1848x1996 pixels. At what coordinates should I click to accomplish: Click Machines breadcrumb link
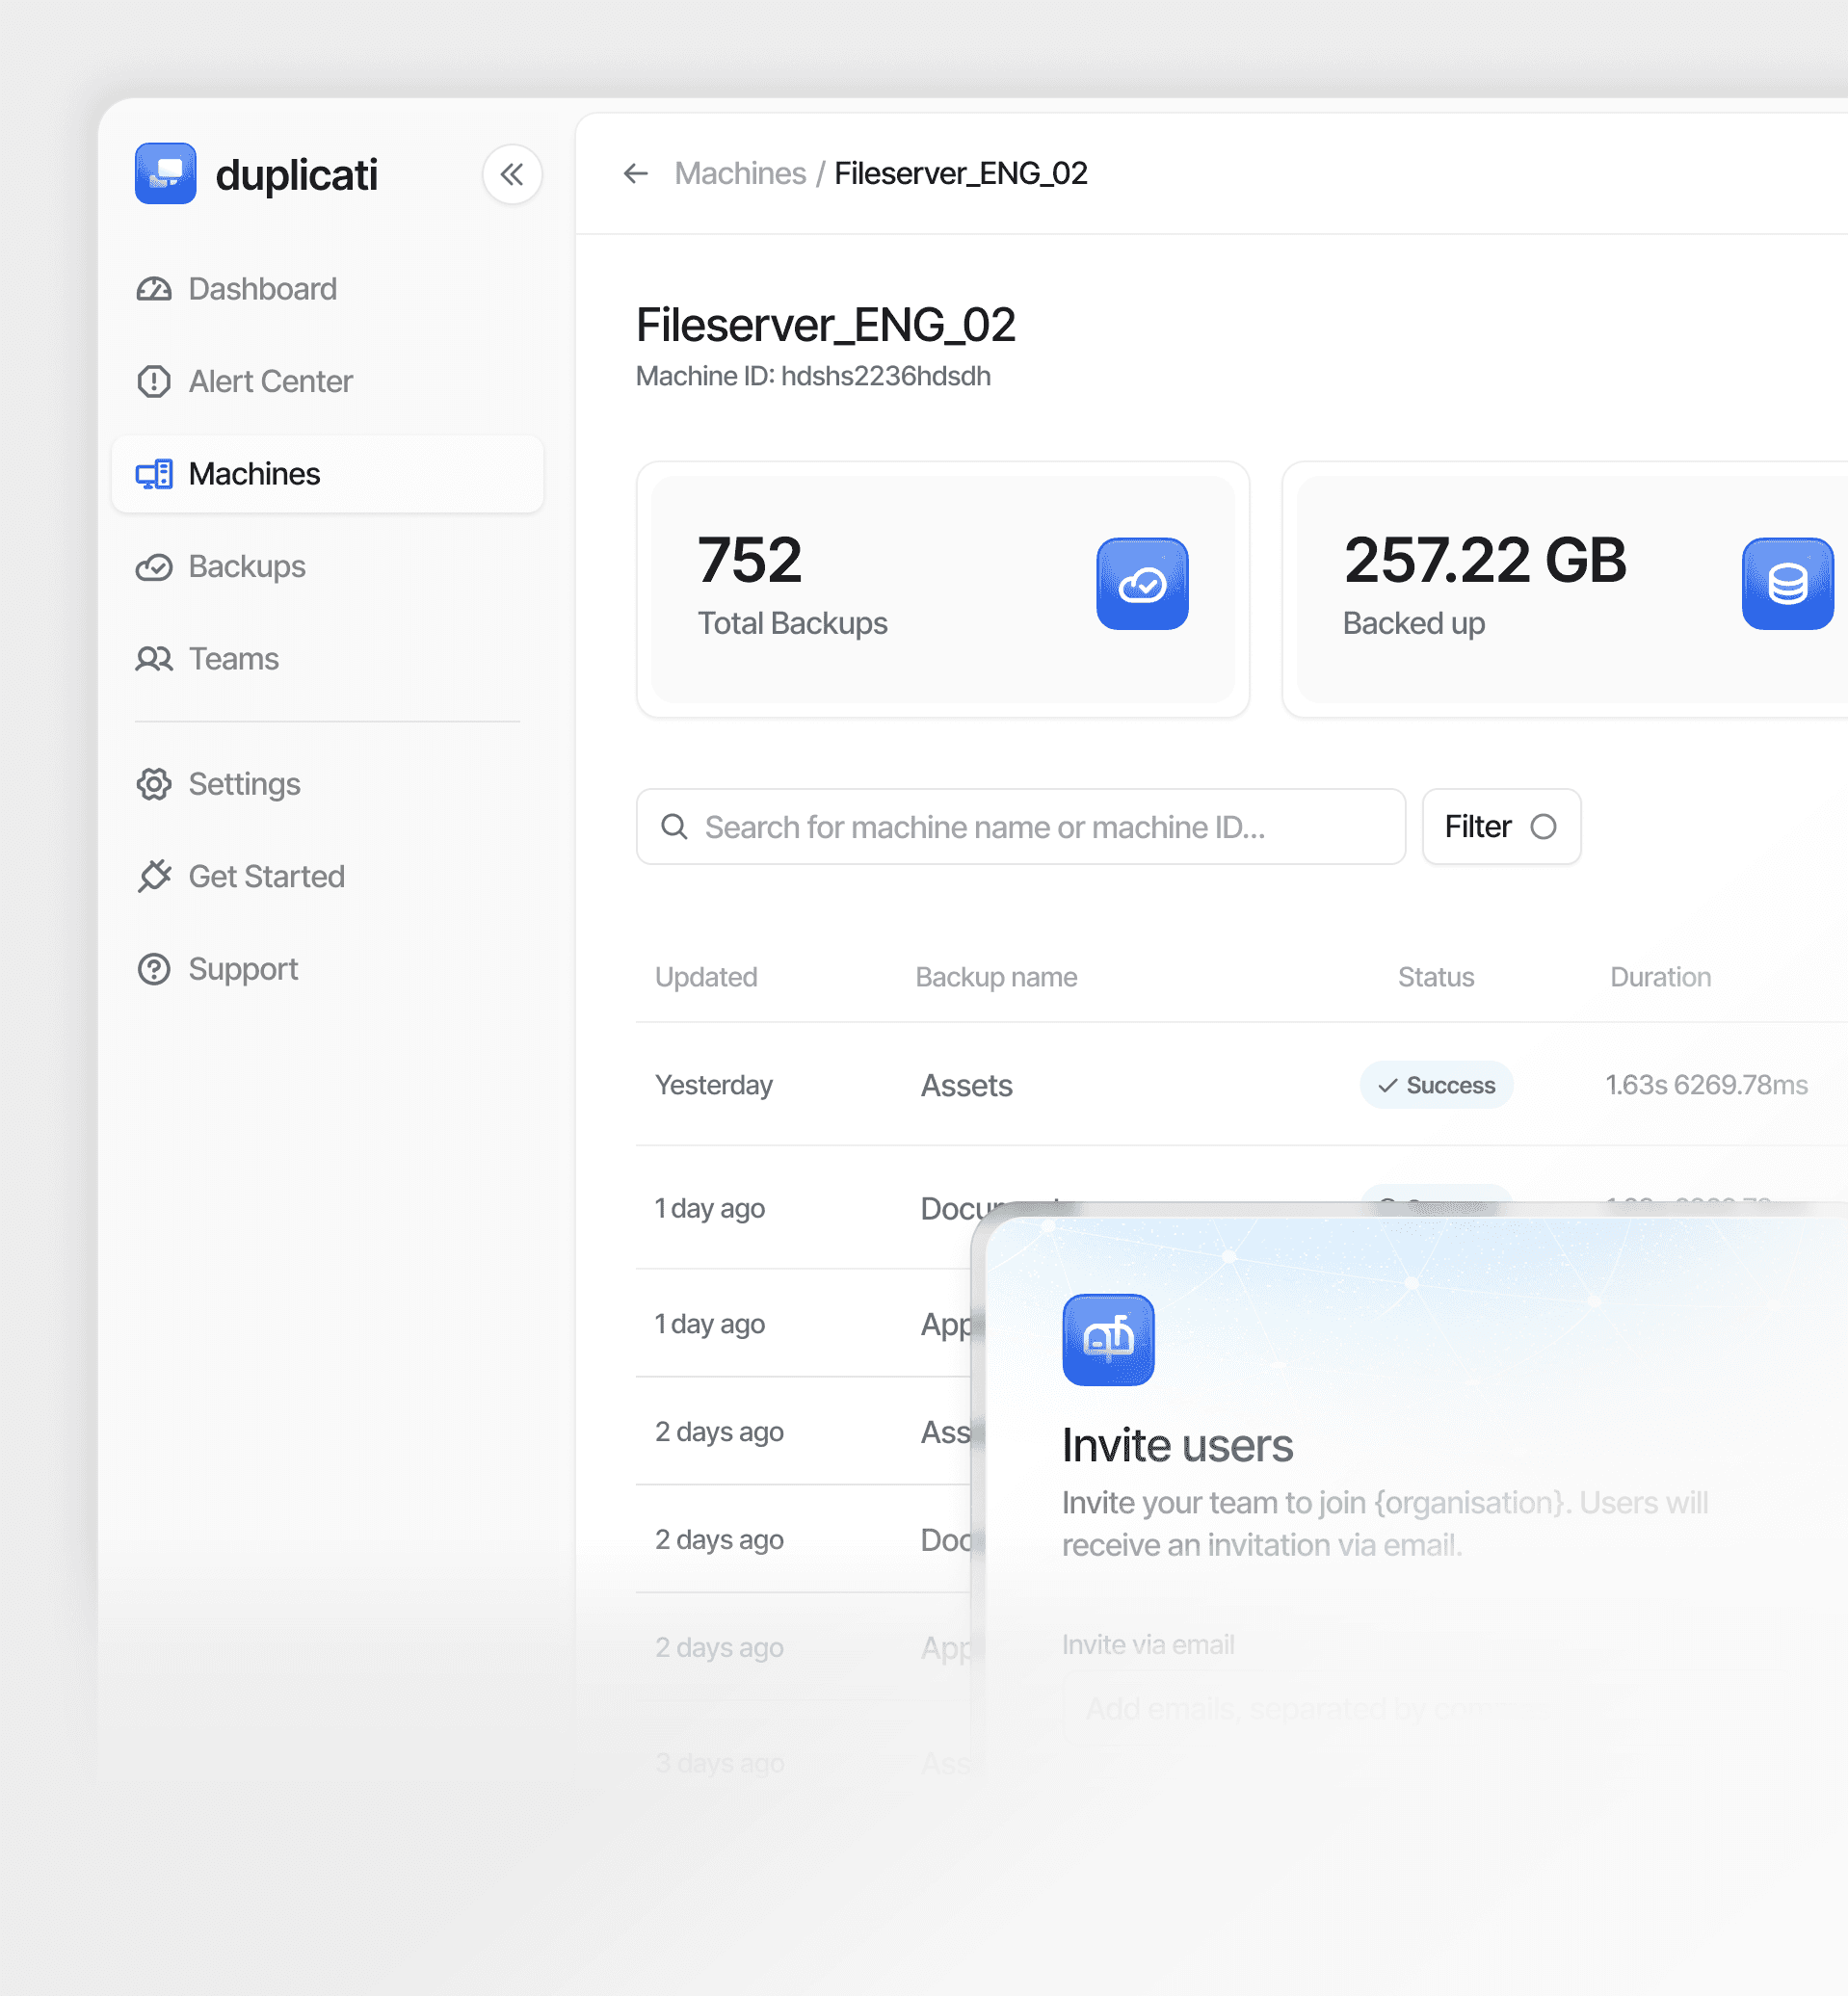(x=740, y=174)
